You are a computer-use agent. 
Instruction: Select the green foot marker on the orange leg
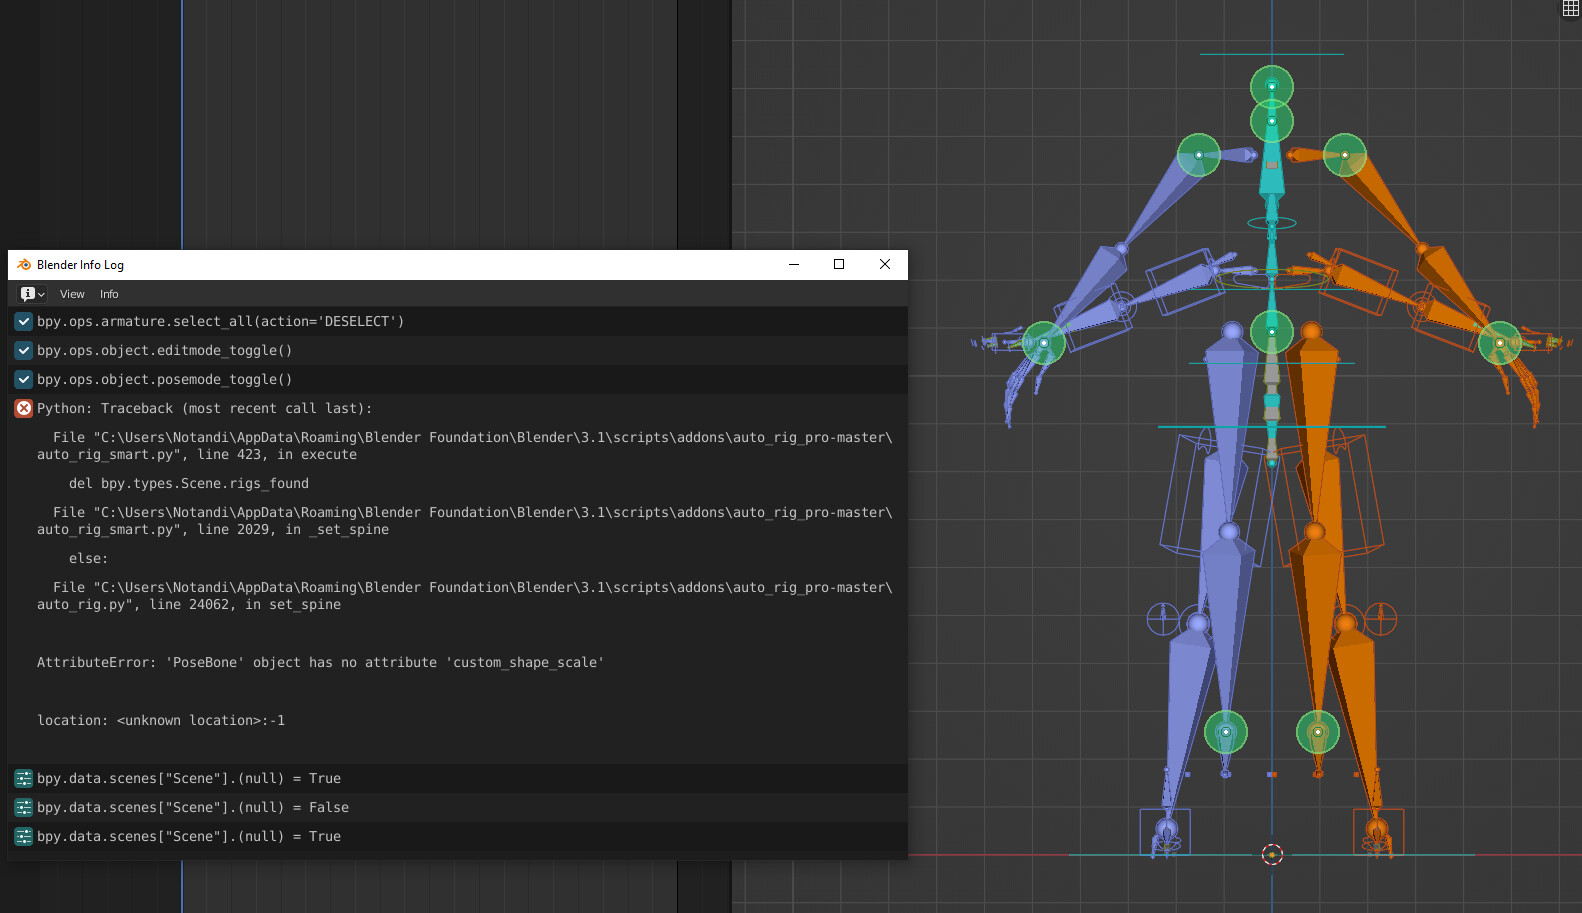(x=1318, y=732)
